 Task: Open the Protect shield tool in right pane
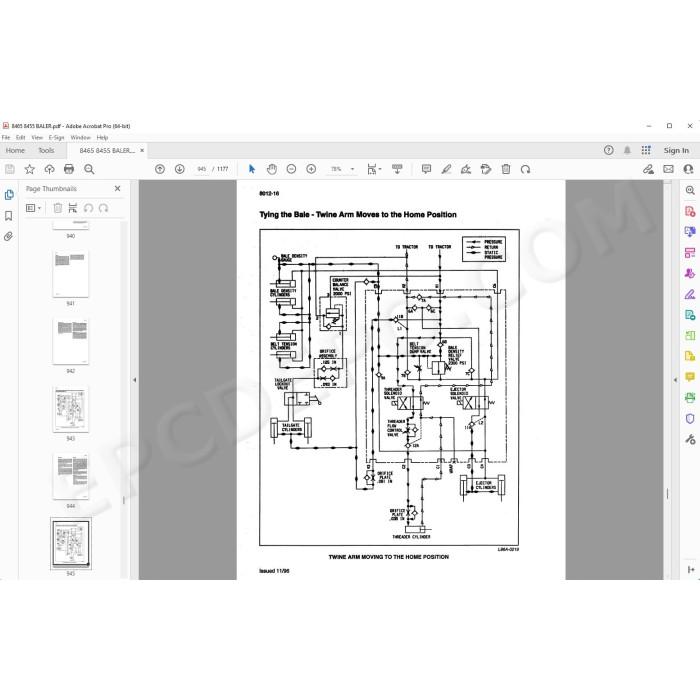690,418
